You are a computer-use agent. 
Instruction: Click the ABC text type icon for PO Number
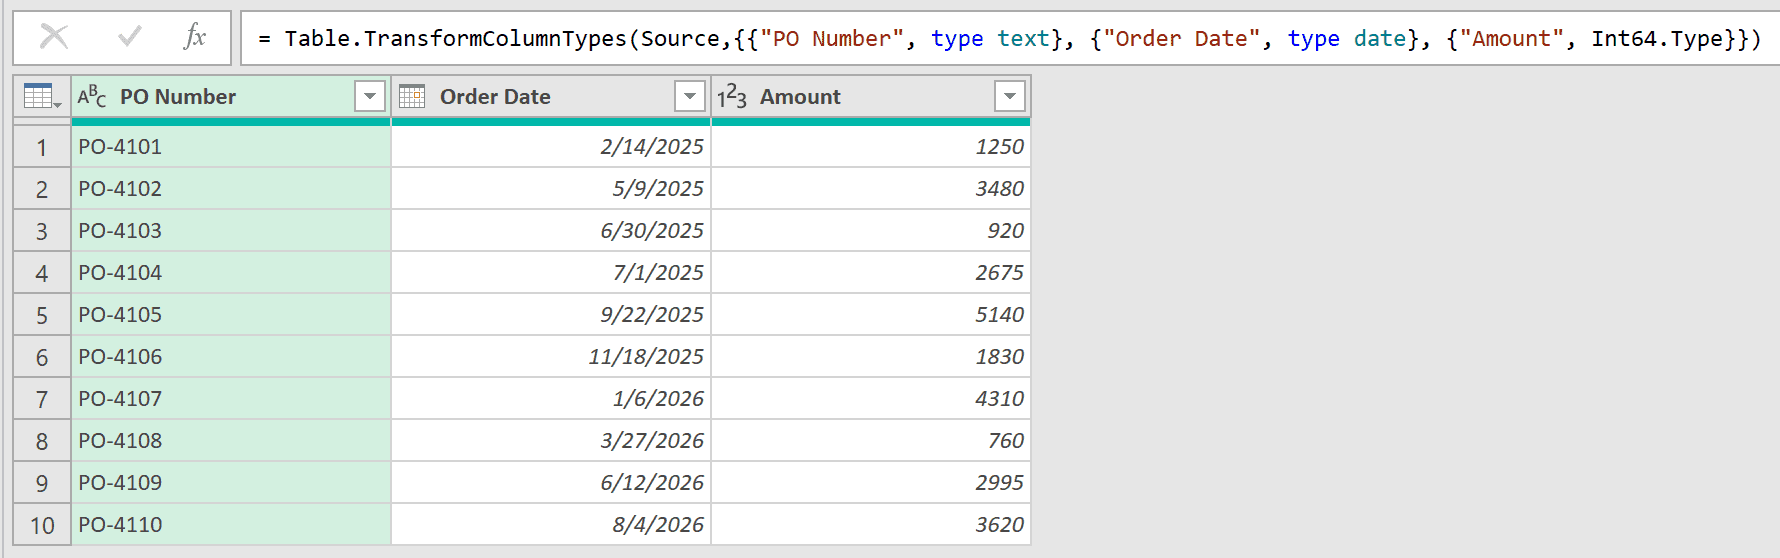coord(92,97)
